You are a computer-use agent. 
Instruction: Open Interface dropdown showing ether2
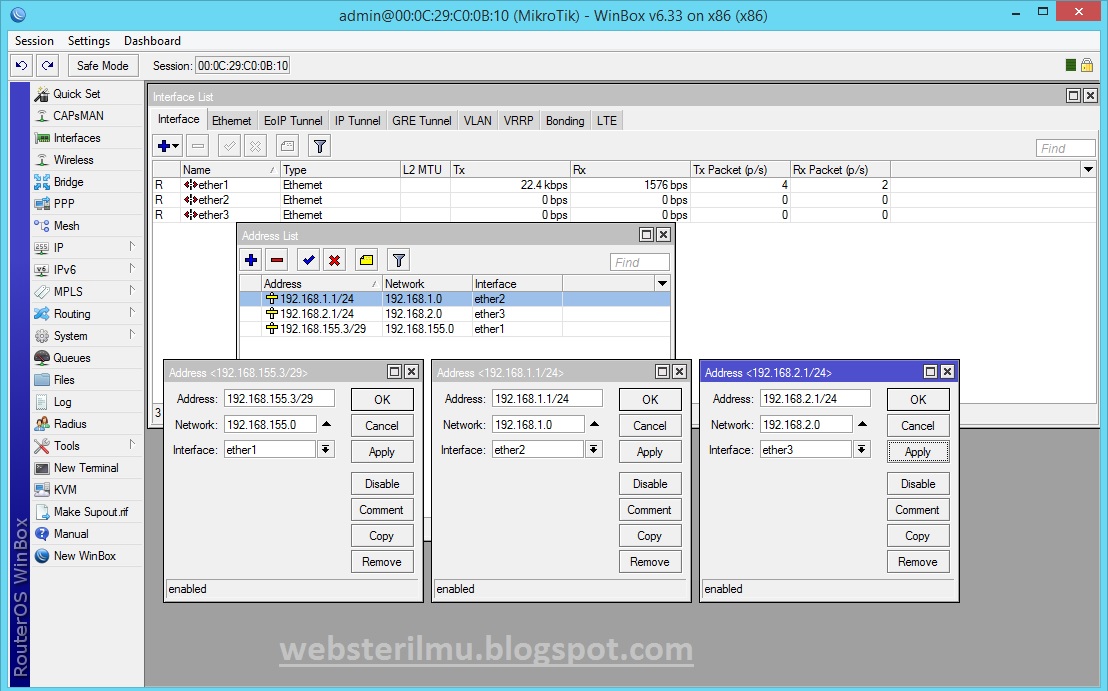(594, 449)
